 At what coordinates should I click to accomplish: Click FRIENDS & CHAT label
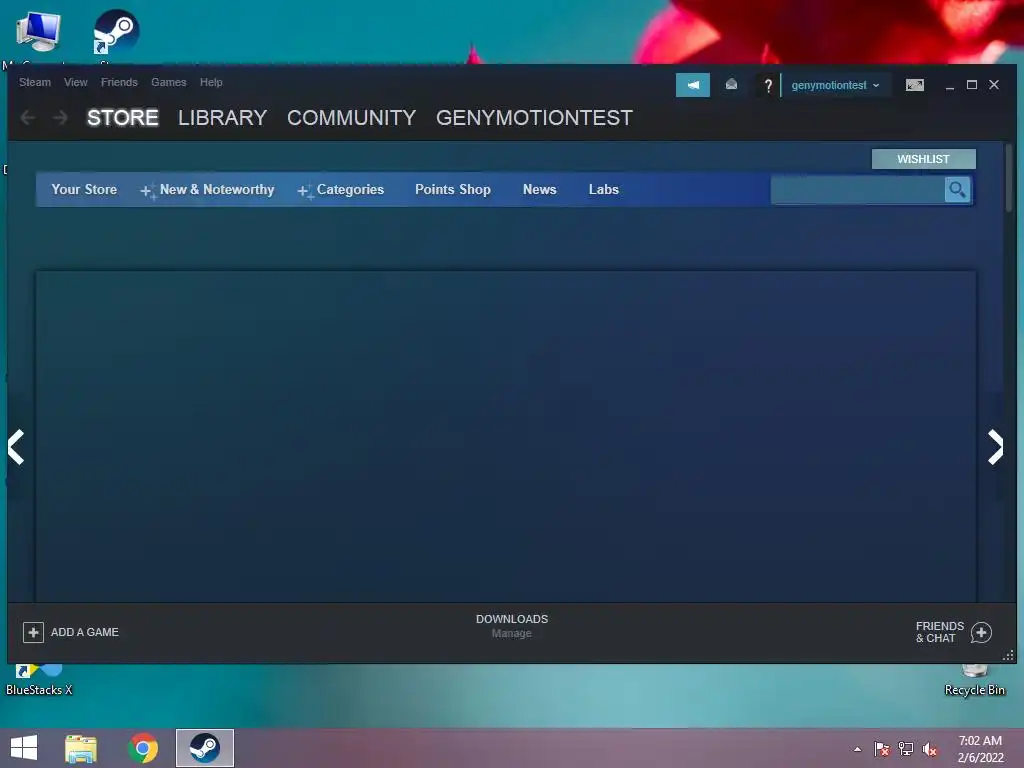coord(940,632)
